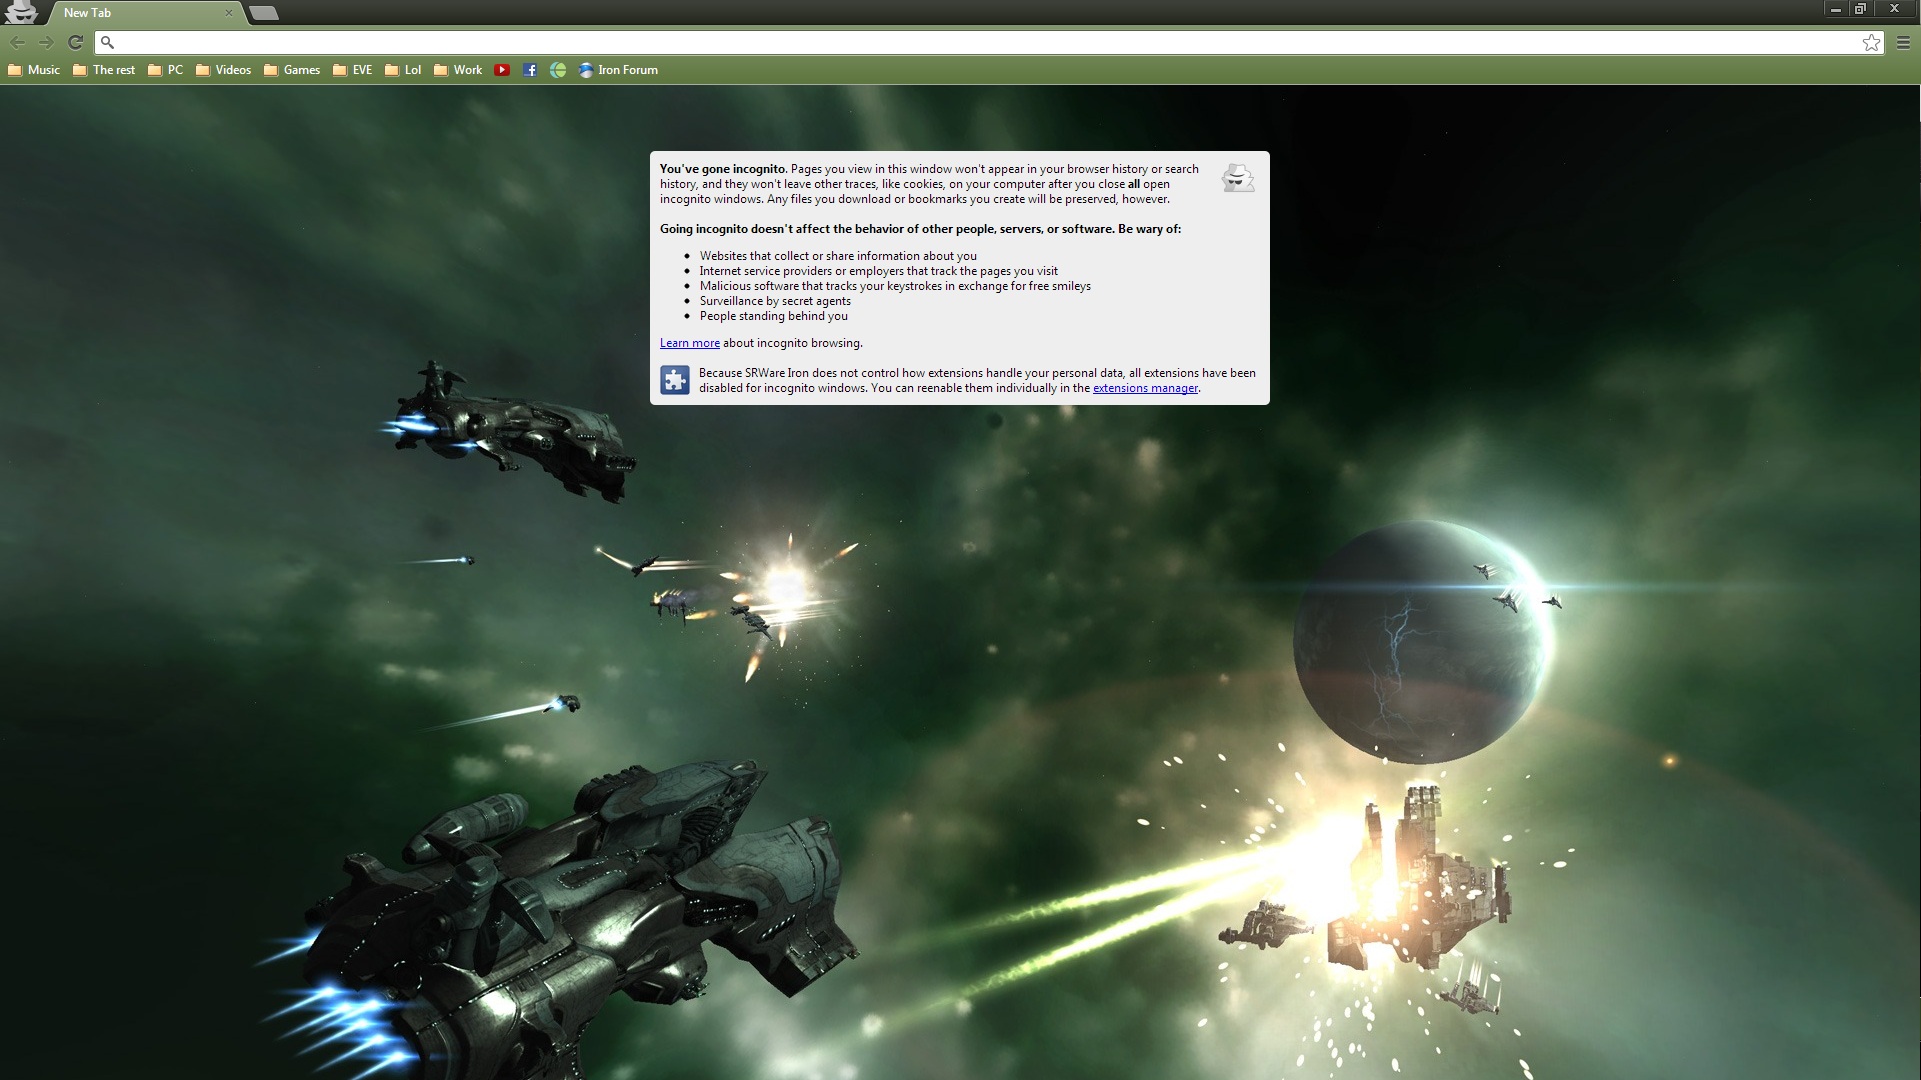Open the browser hamburger menu
Image resolution: width=1921 pixels, height=1080 pixels.
pos(1903,42)
